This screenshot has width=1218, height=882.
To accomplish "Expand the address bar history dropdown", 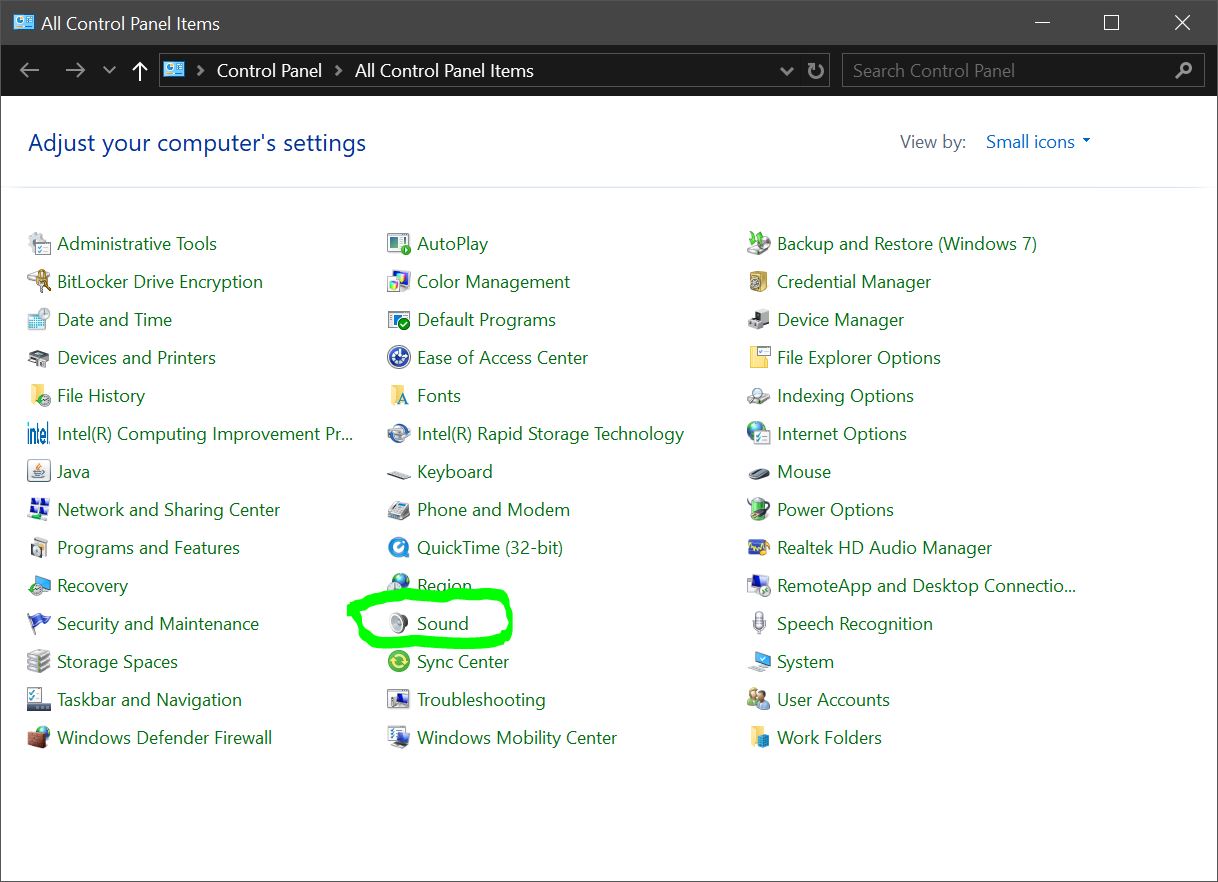I will (x=786, y=71).
